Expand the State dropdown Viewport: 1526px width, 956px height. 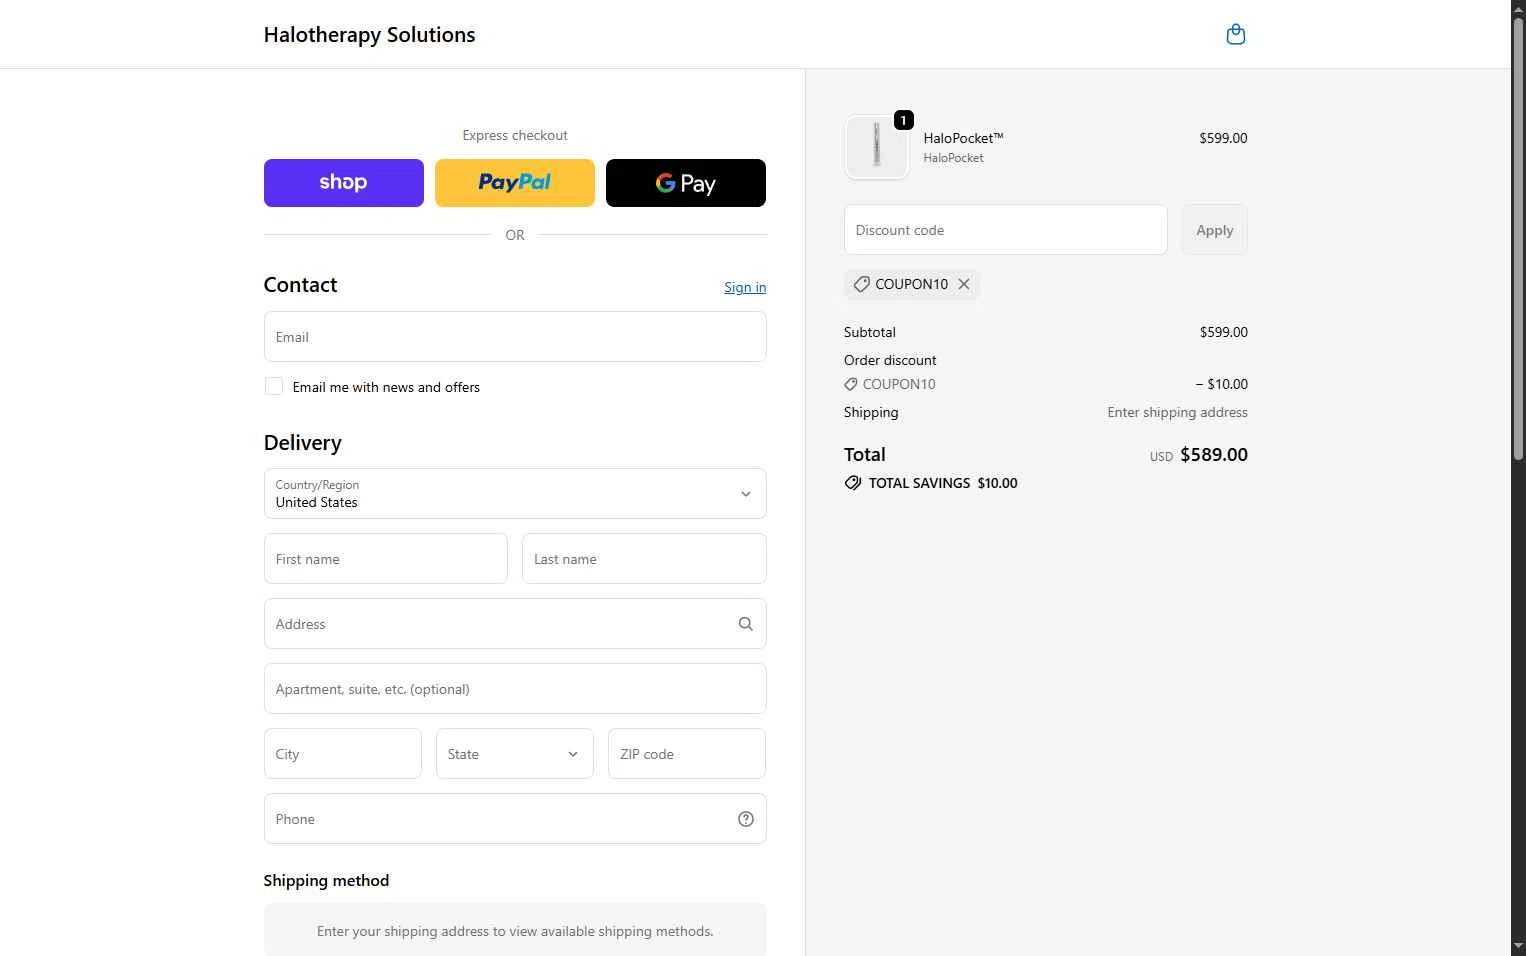pyautogui.click(x=515, y=754)
